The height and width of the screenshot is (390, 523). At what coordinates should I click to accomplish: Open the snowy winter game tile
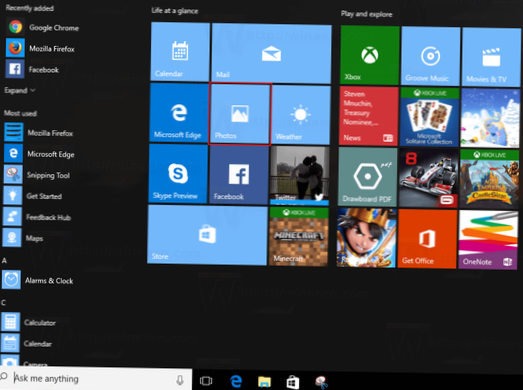[490, 118]
